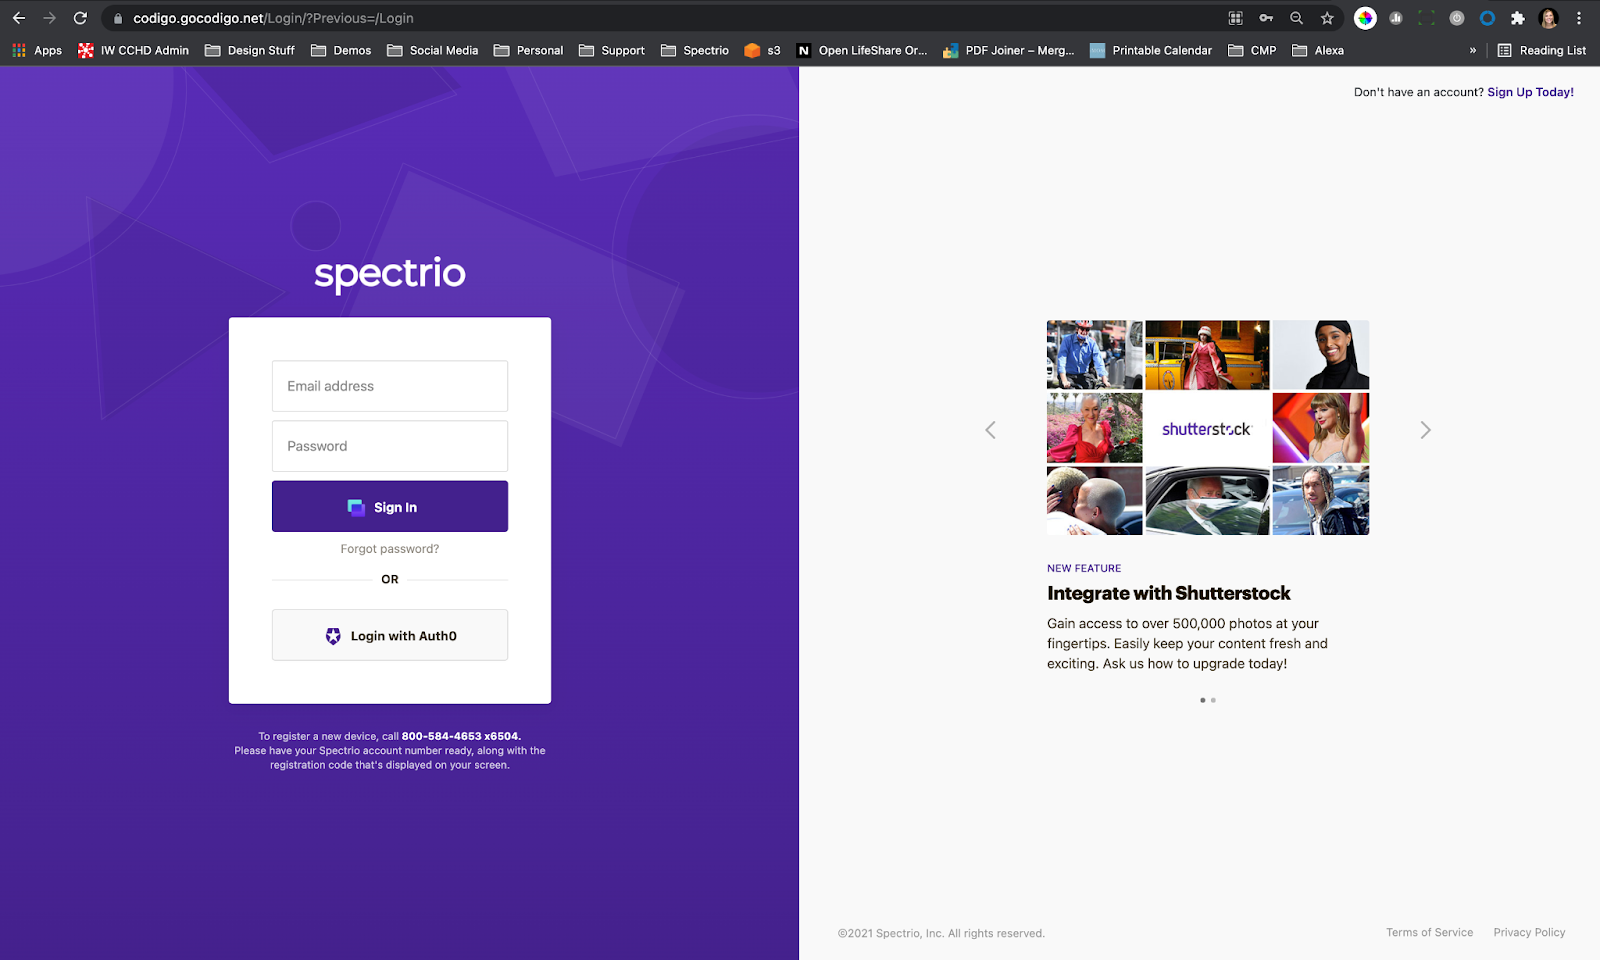Open the Design Stuff bookmark folder
The image size is (1600, 960).
click(x=250, y=50)
